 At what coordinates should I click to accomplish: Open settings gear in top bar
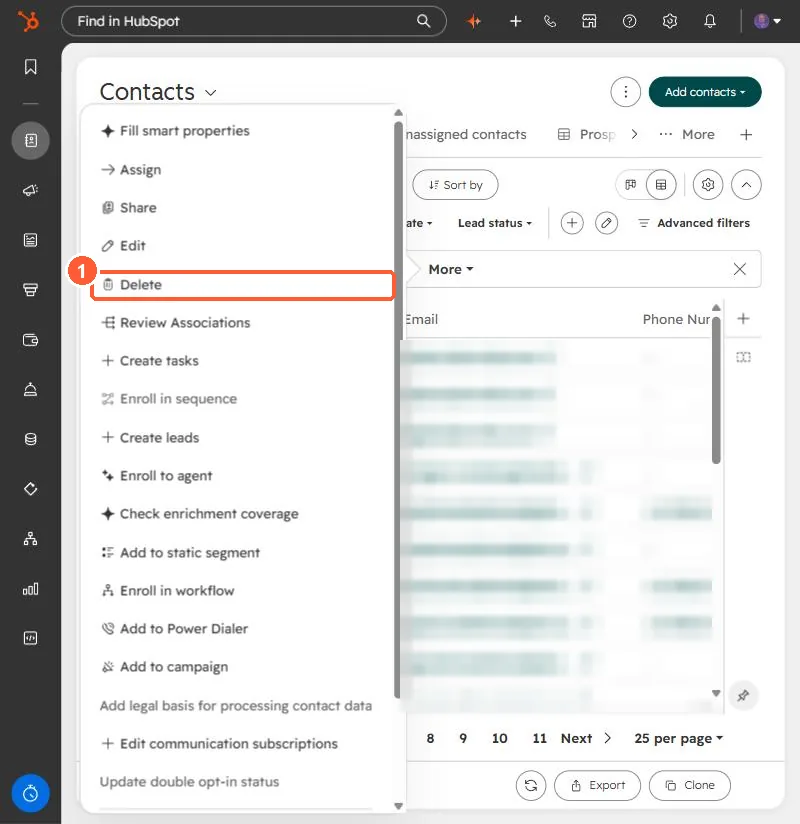tap(670, 21)
